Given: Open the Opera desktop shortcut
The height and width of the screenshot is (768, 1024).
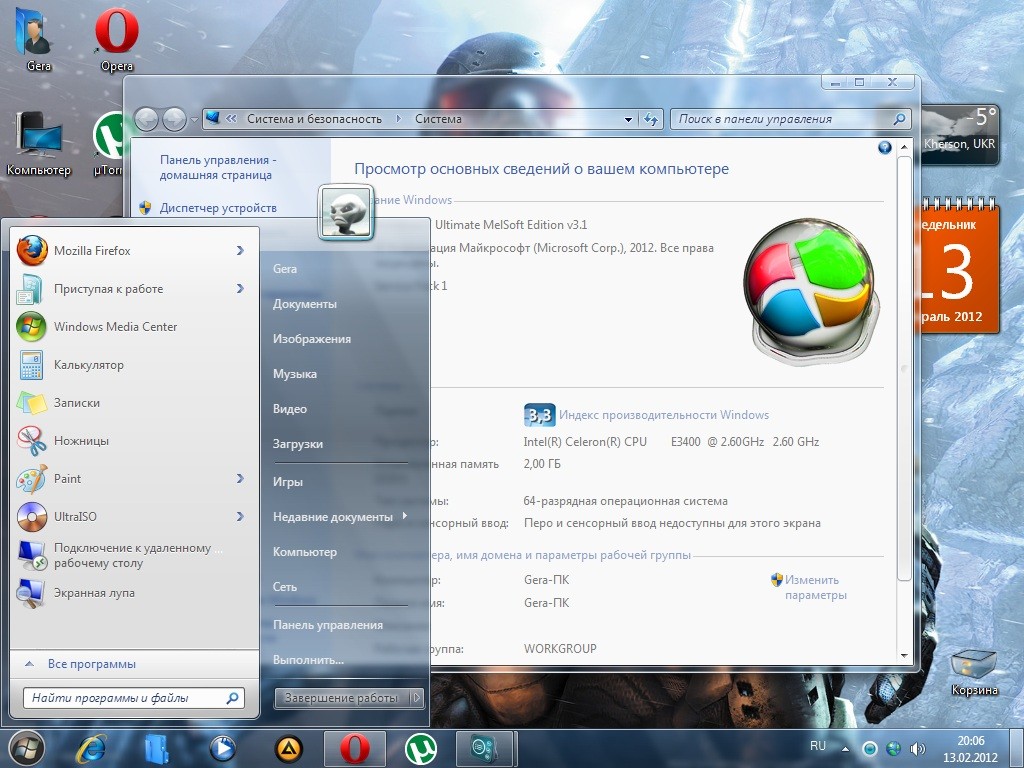Looking at the screenshot, I should pos(117,39).
